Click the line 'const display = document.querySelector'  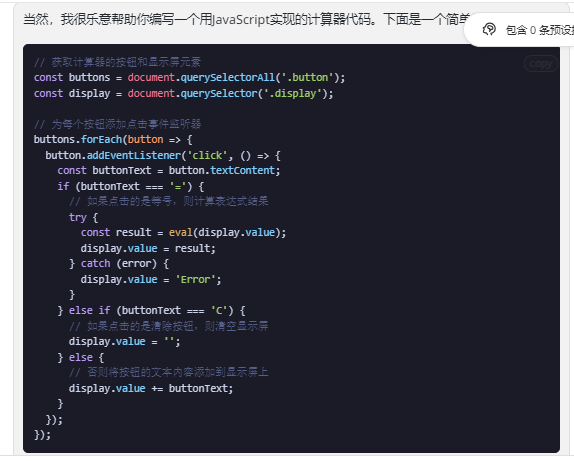tap(183, 93)
